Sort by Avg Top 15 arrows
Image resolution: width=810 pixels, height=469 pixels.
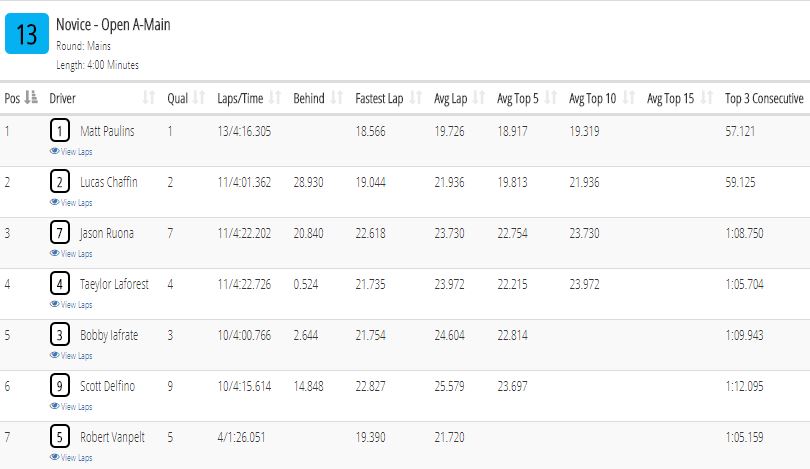pos(707,97)
